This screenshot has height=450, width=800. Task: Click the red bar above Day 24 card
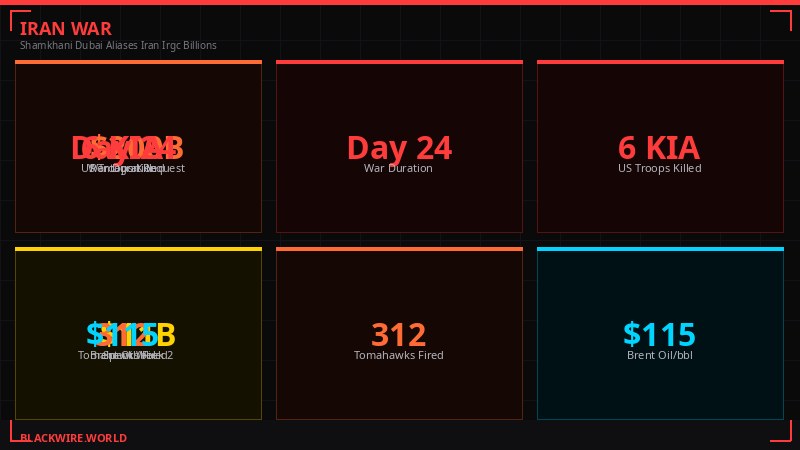coord(399,62)
